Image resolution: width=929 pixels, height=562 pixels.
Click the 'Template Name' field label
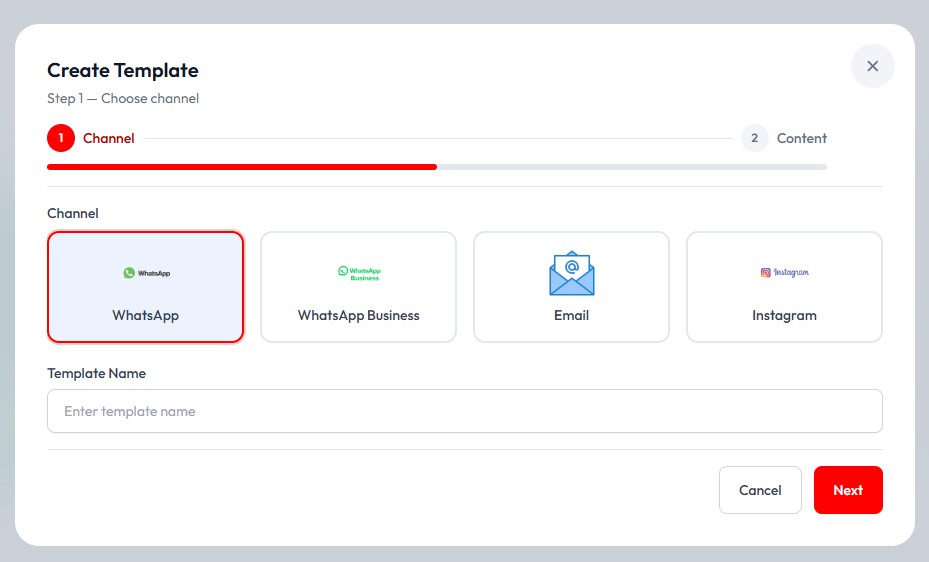[97, 373]
